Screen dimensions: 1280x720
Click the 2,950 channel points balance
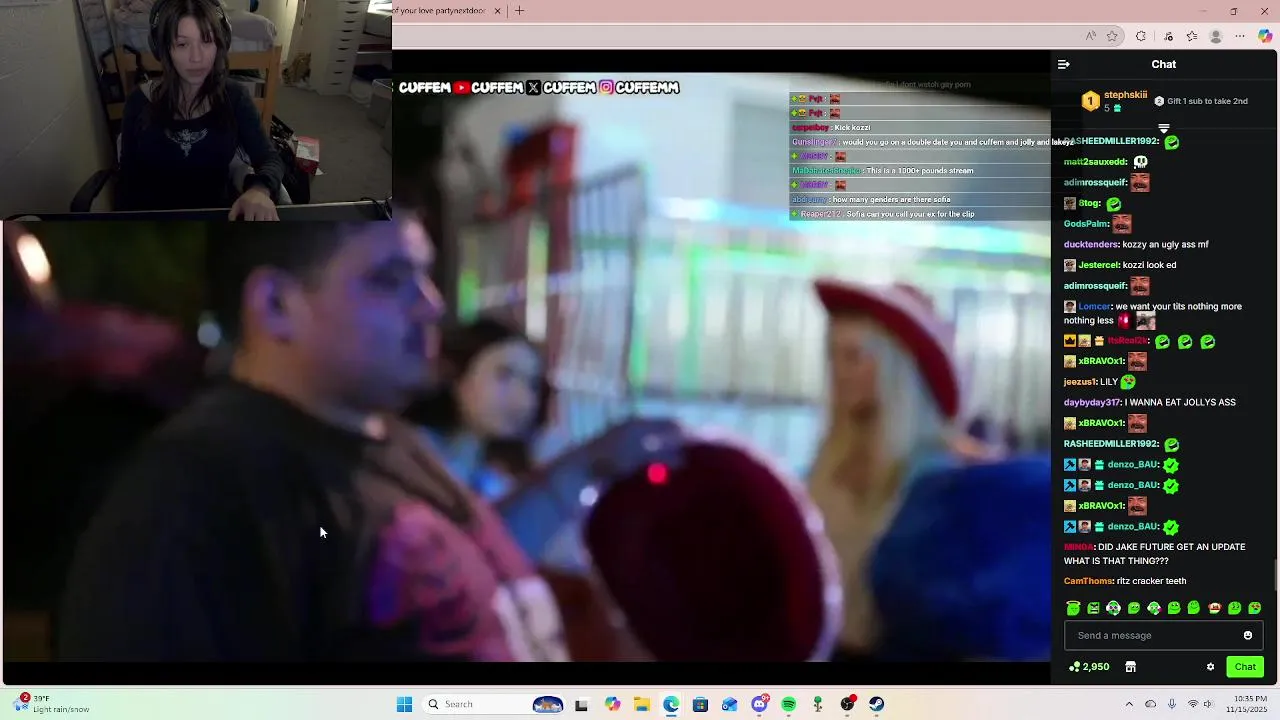(1089, 667)
